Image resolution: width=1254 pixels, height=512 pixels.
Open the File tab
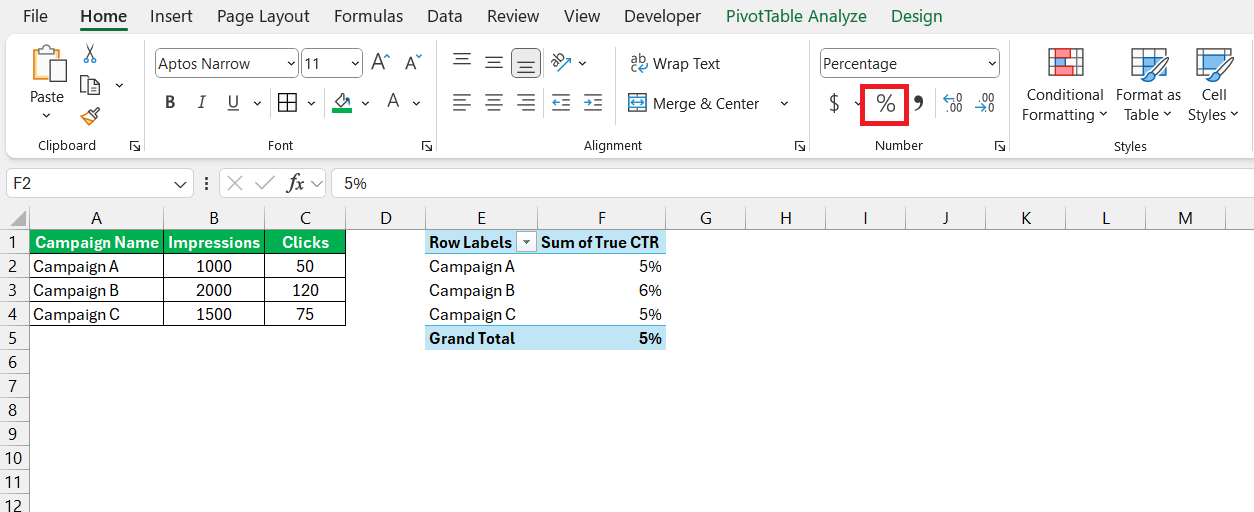(x=35, y=16)
